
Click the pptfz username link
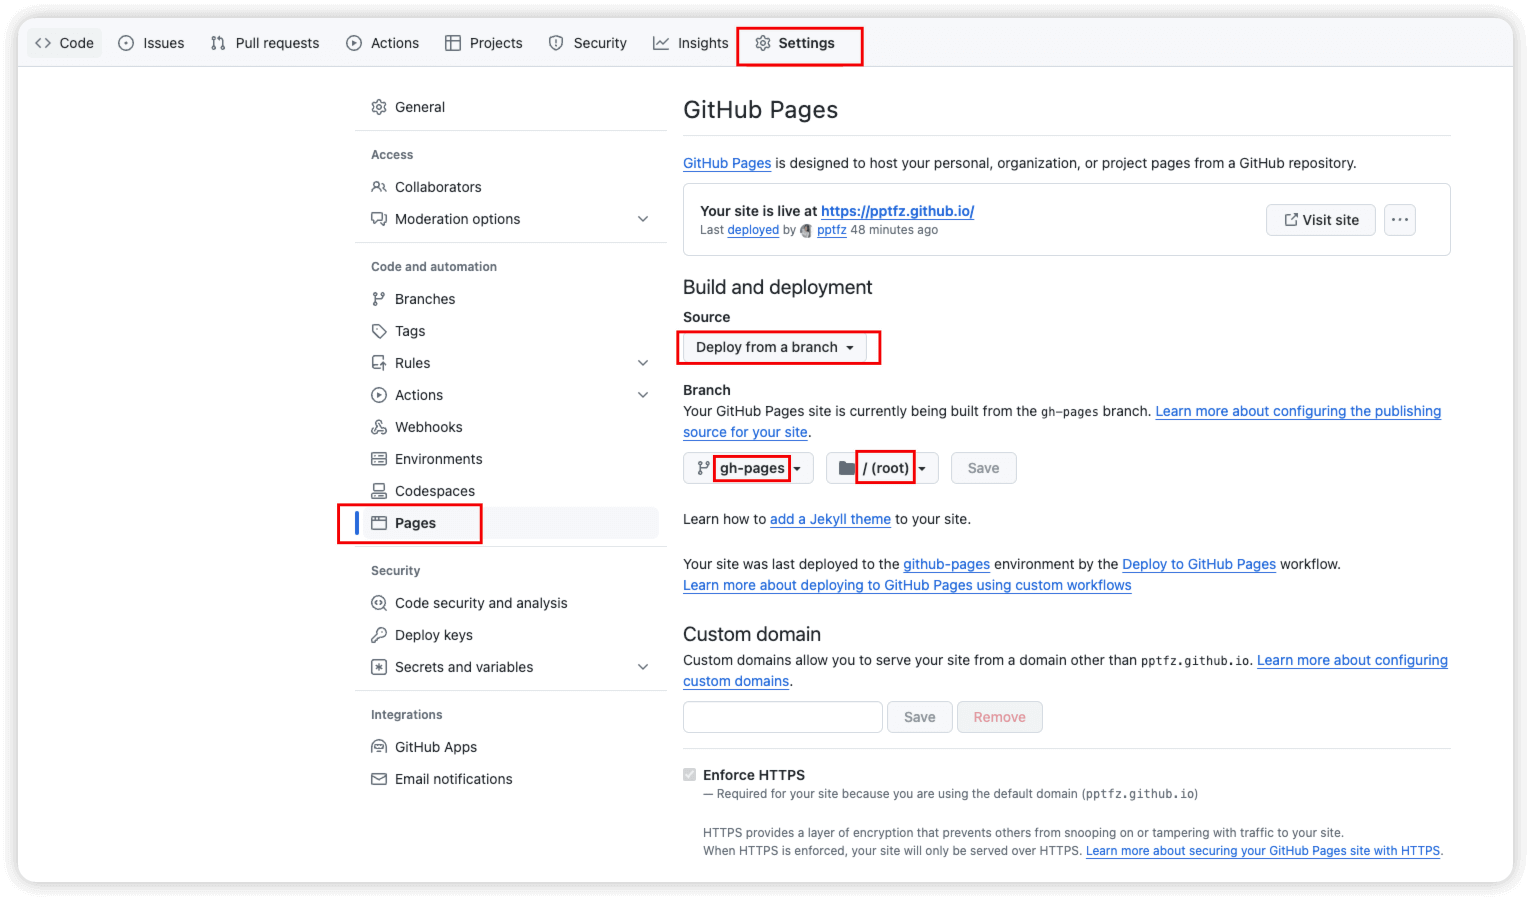click(832, 230)
